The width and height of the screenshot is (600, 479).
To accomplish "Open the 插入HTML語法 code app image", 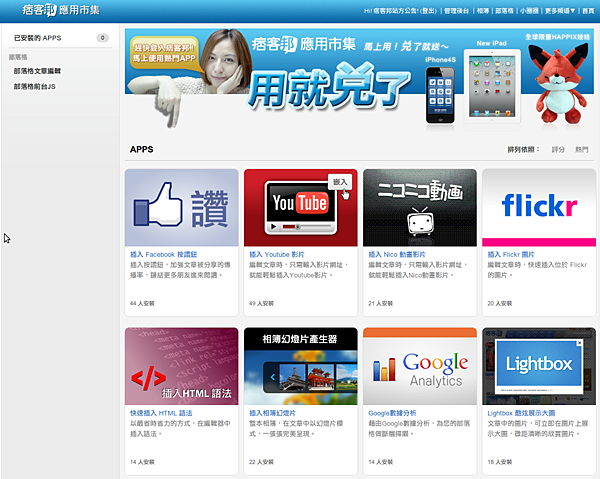I will tap(181, 366).
